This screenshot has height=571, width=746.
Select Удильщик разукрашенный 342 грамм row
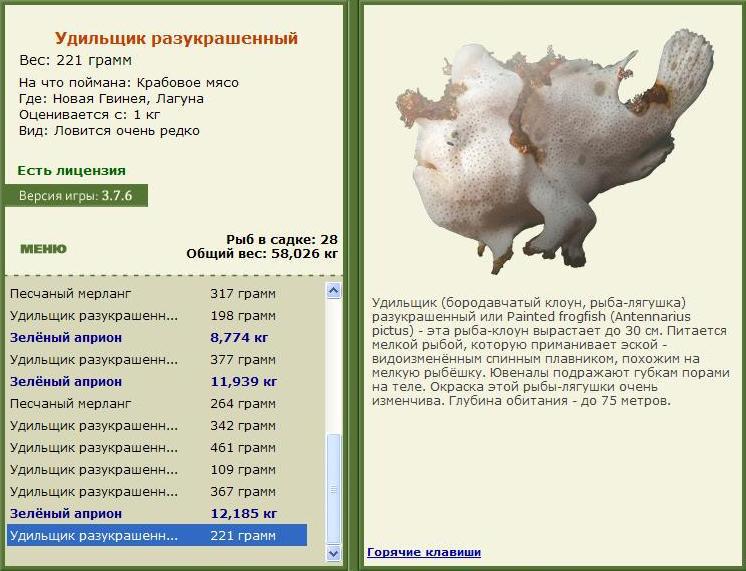[x=157, y=425]
